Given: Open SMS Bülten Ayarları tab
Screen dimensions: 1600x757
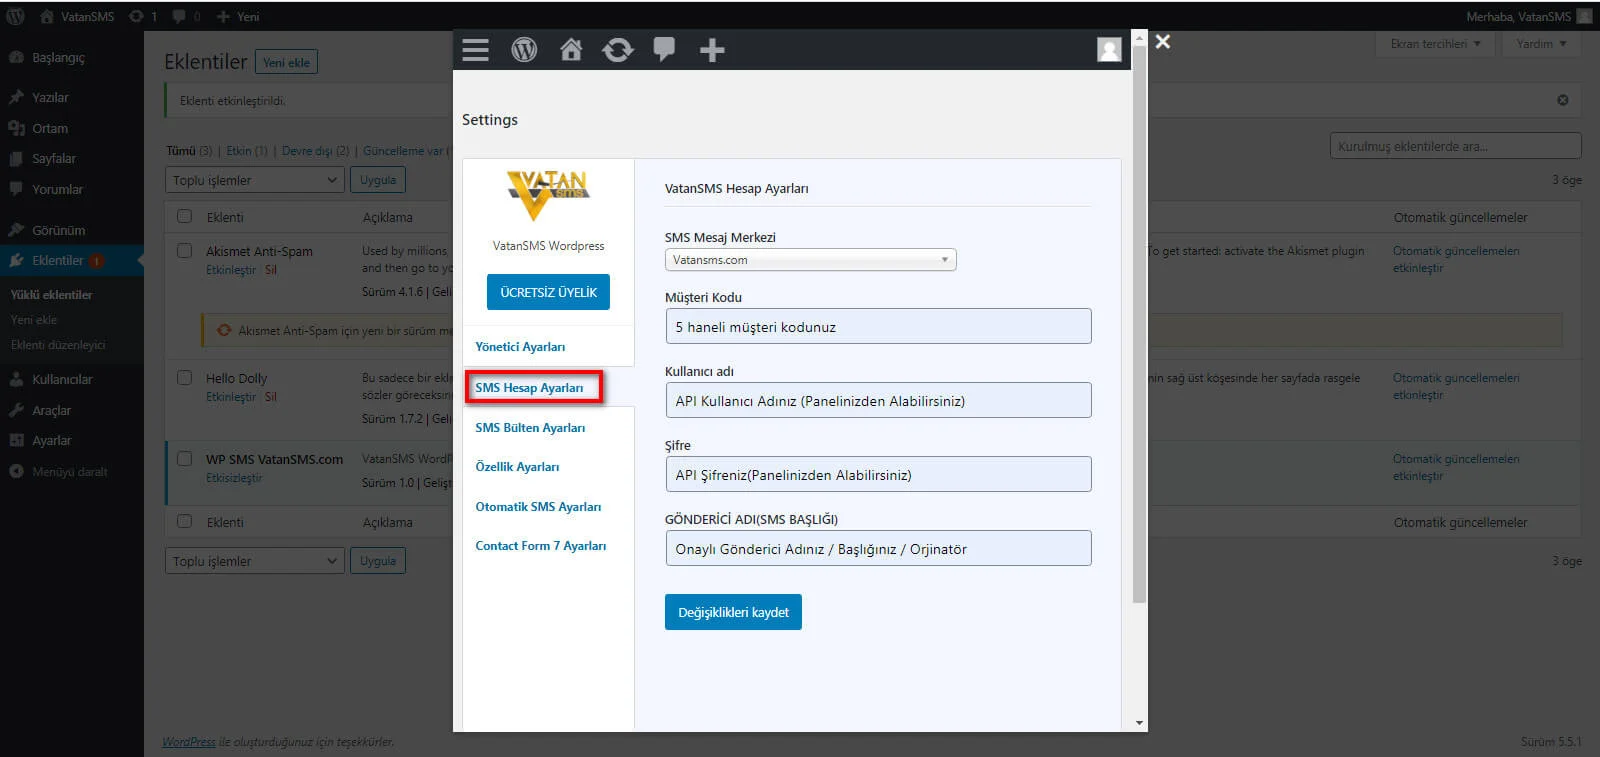Looking at the screenshot, I should 530,428.
